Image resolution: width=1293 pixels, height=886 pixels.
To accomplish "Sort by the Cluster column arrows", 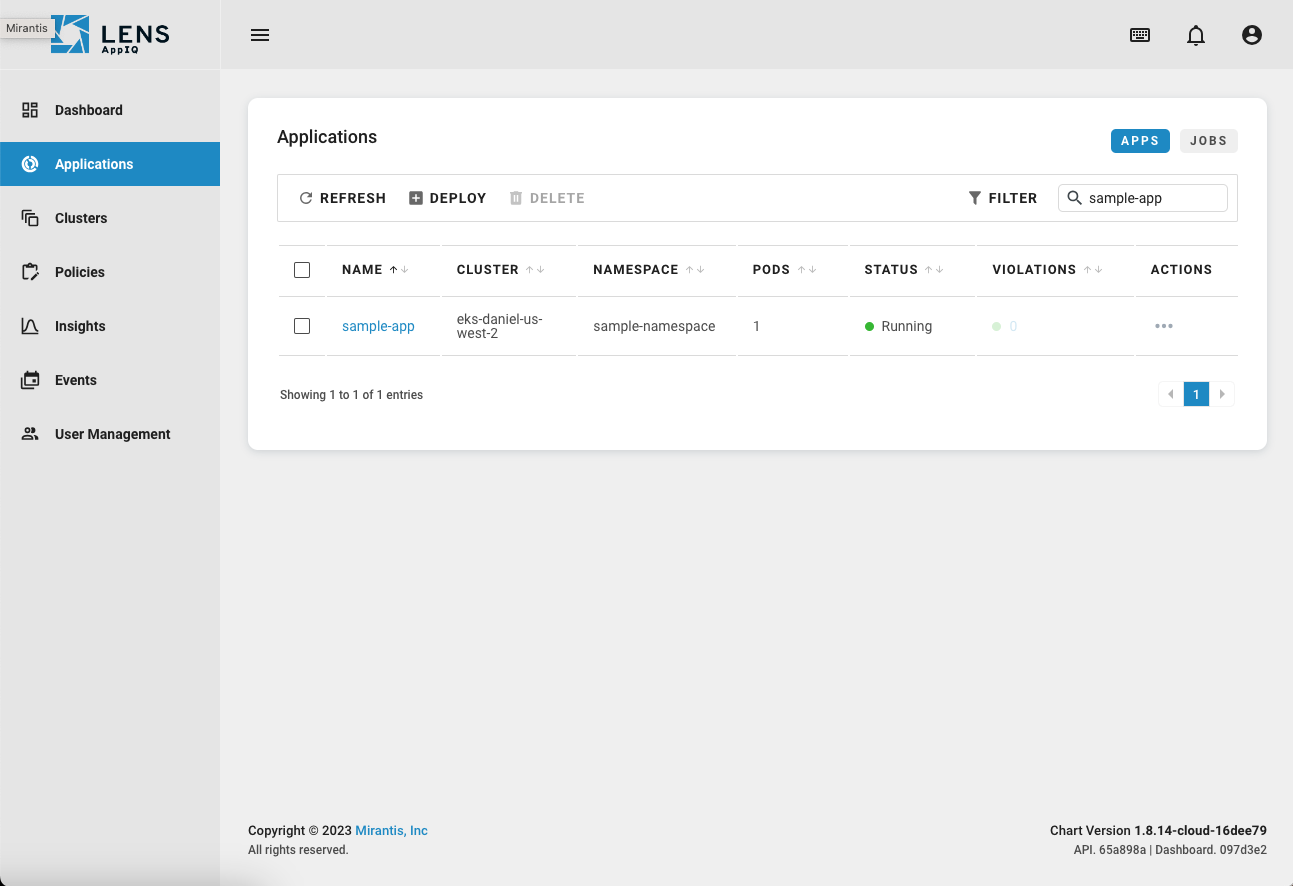I will (x=535, y=270).
